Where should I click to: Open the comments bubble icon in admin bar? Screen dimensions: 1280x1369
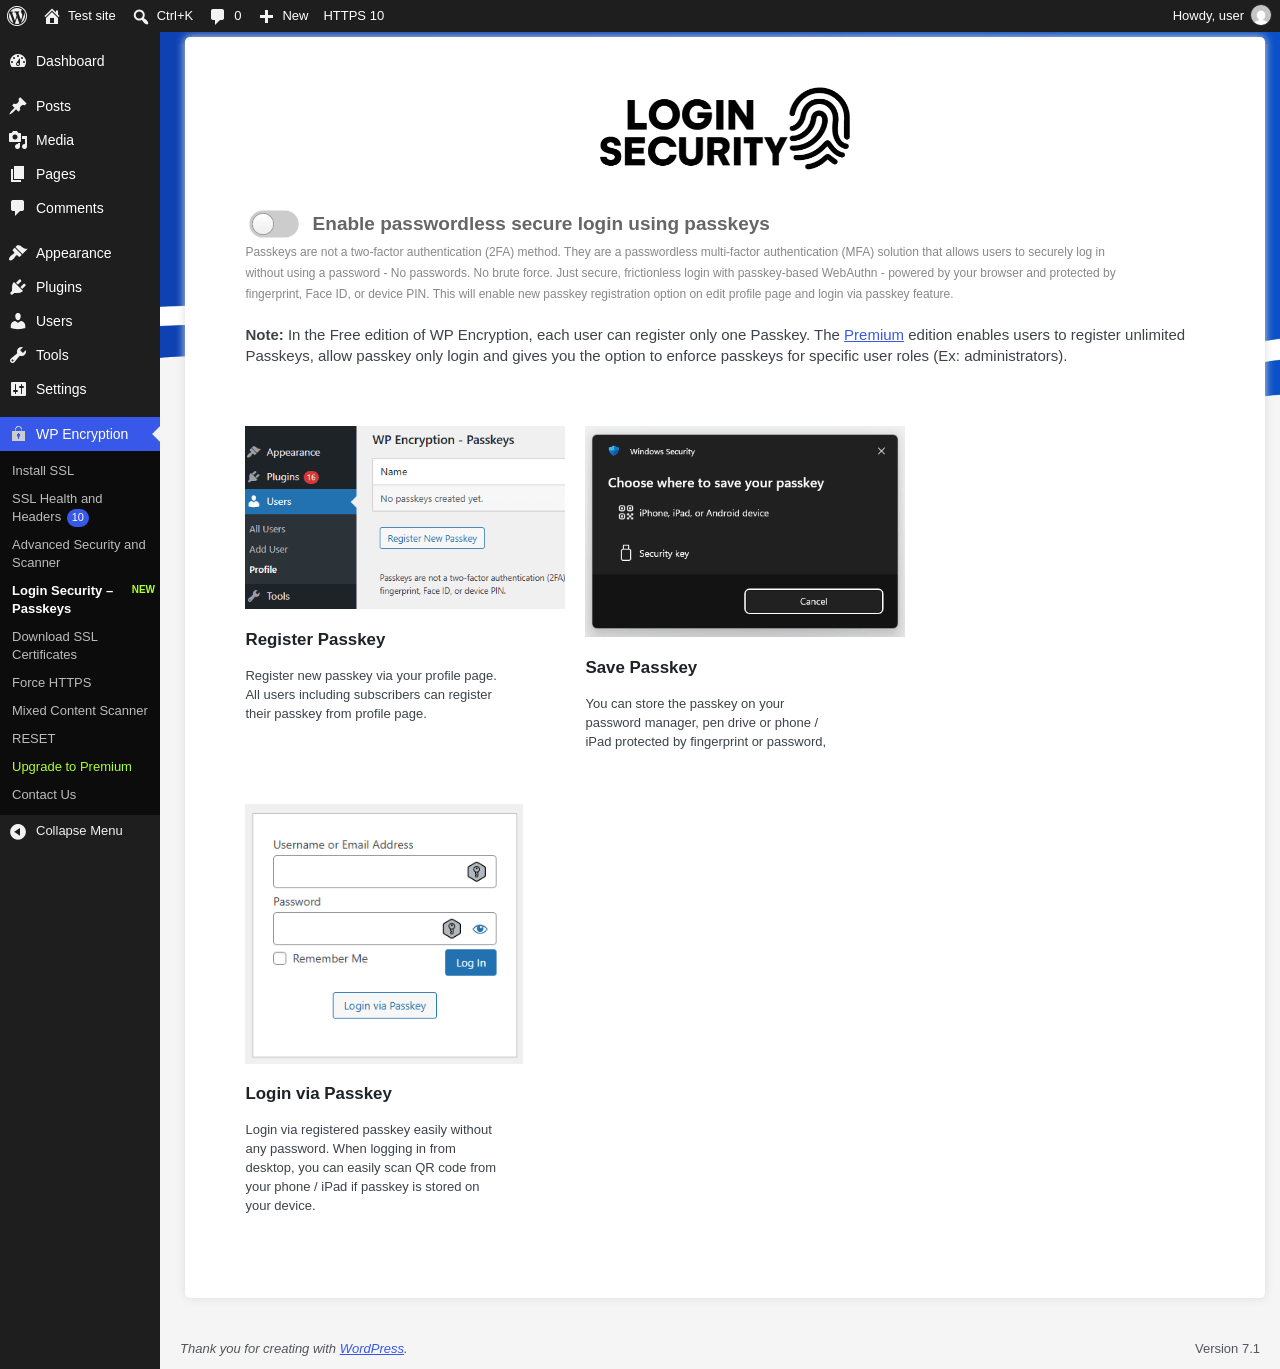pyautogui.click(x=218, y=16)
